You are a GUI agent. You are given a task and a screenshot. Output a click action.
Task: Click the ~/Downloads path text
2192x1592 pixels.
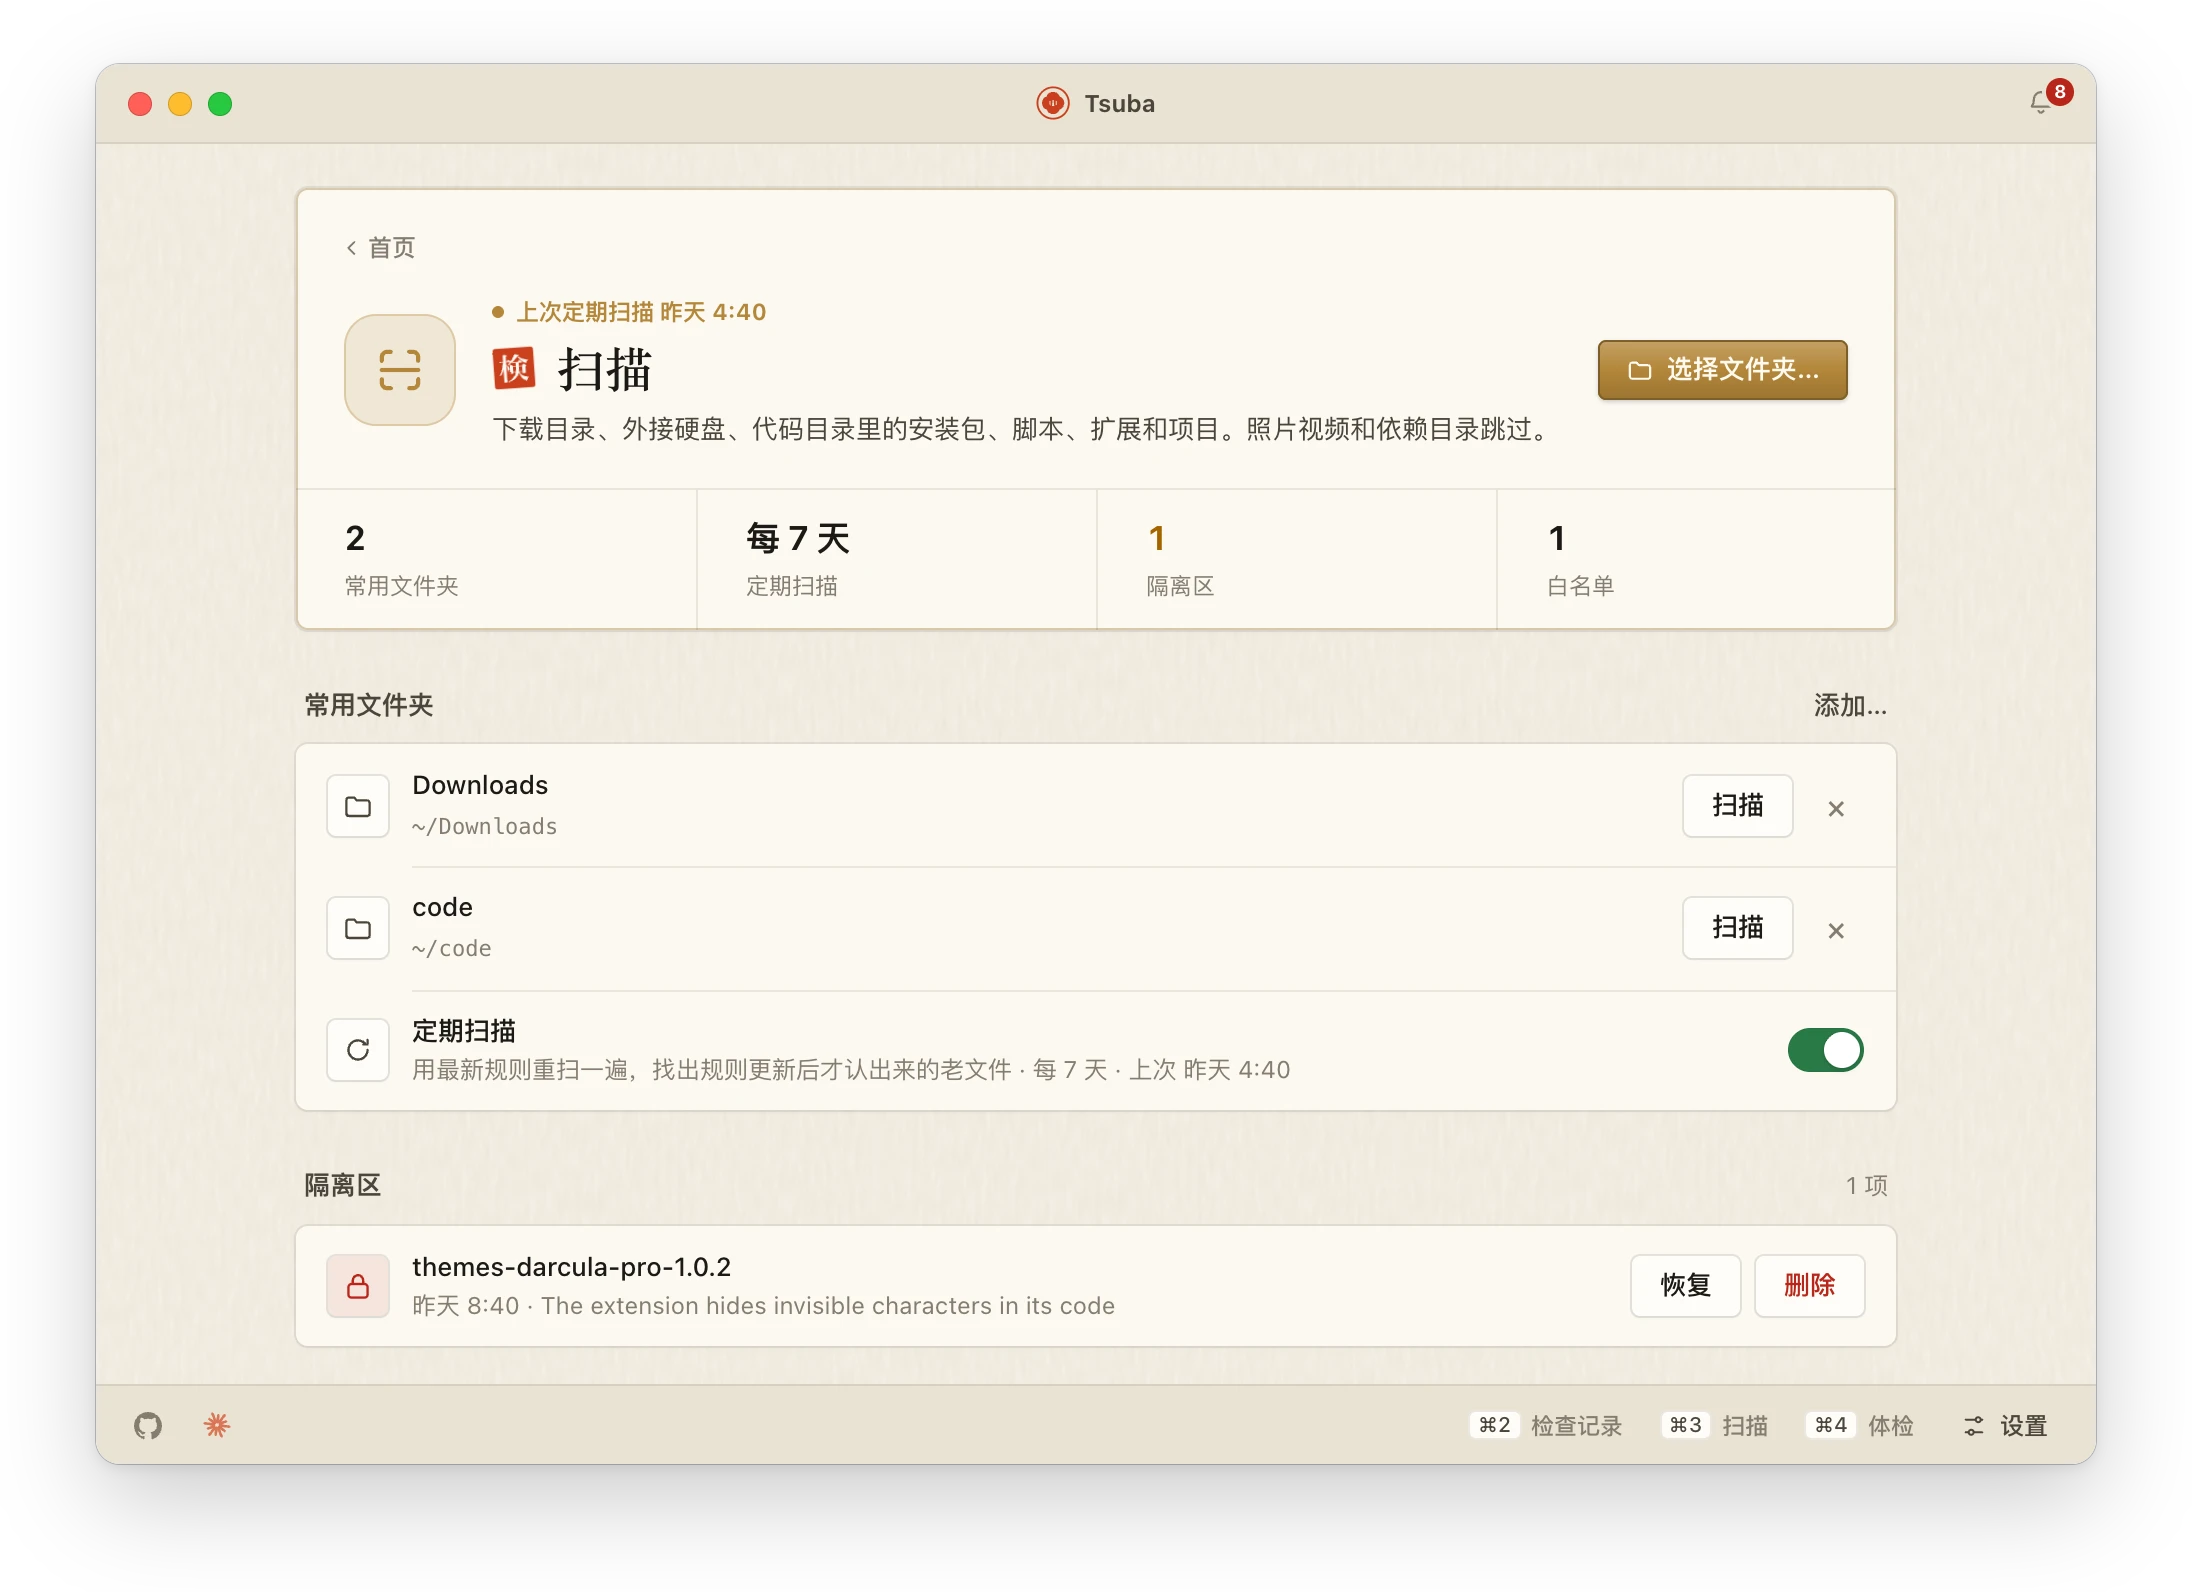point(485,826)
